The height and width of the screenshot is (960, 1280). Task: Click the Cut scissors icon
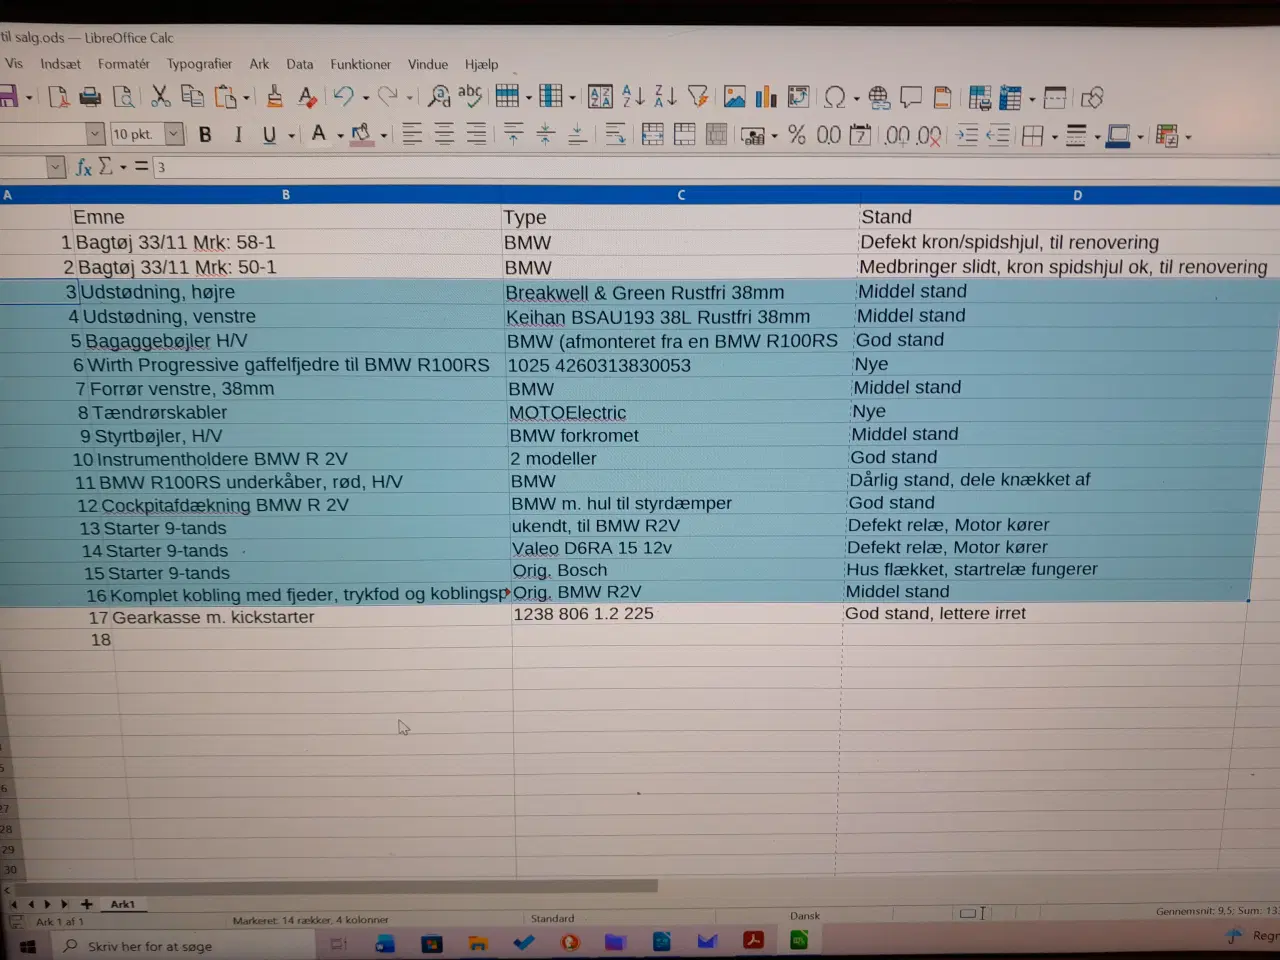pyautogui.click(x=160, y=97)
